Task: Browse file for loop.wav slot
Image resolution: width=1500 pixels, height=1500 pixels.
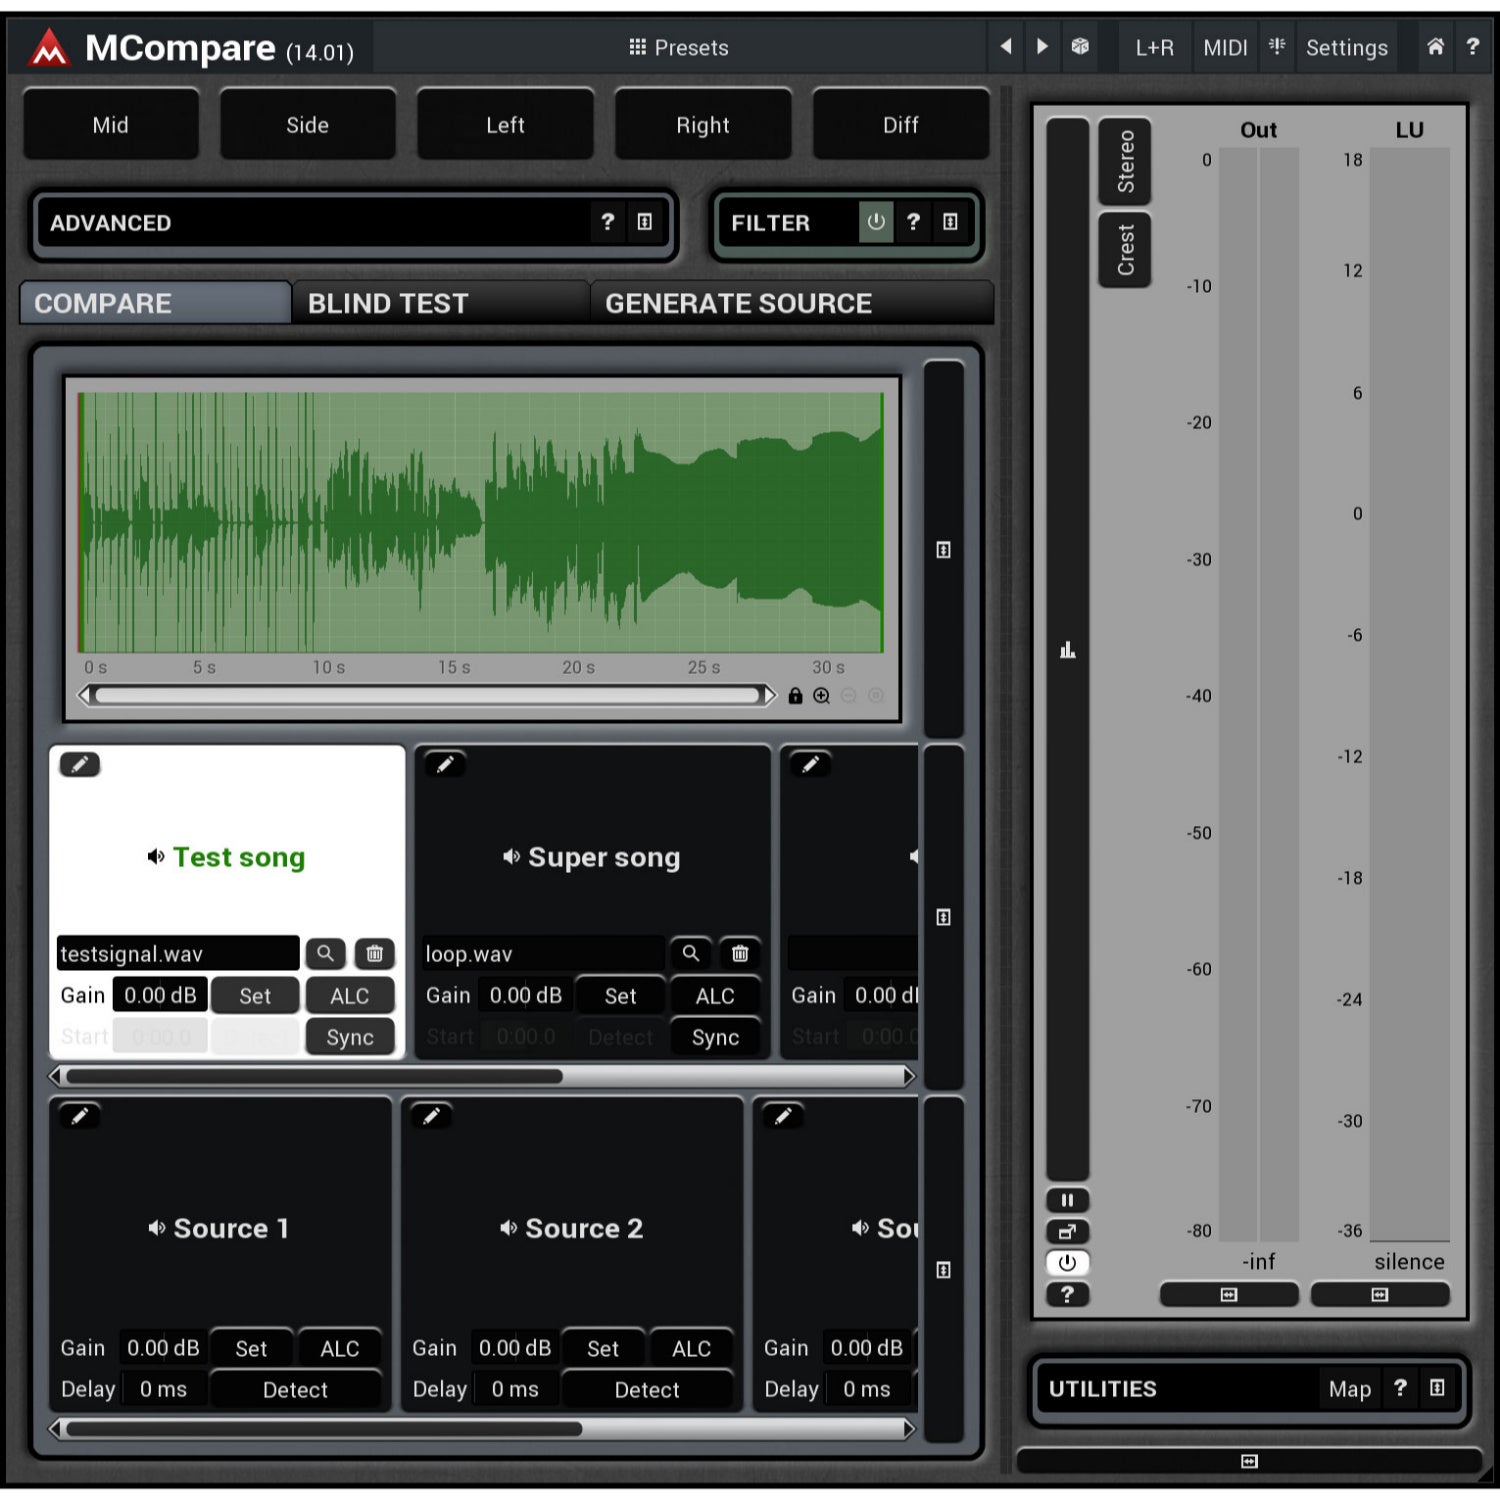Action: pos(690,953)
